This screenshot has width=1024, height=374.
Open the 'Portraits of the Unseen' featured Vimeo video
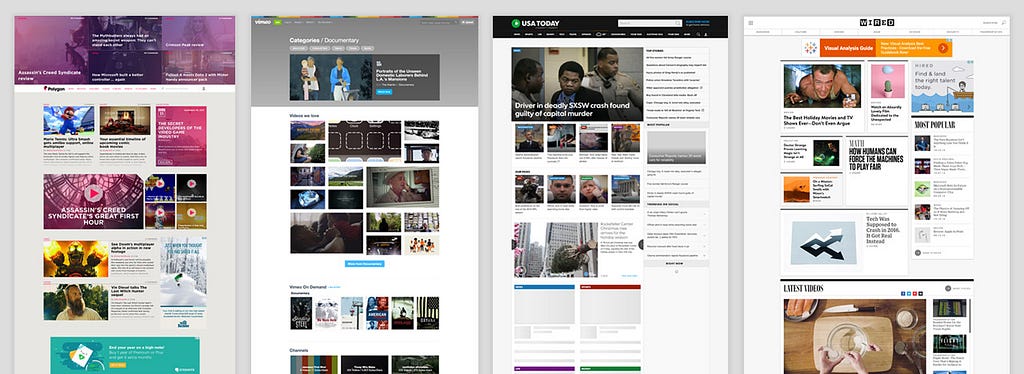coord(364,77)
